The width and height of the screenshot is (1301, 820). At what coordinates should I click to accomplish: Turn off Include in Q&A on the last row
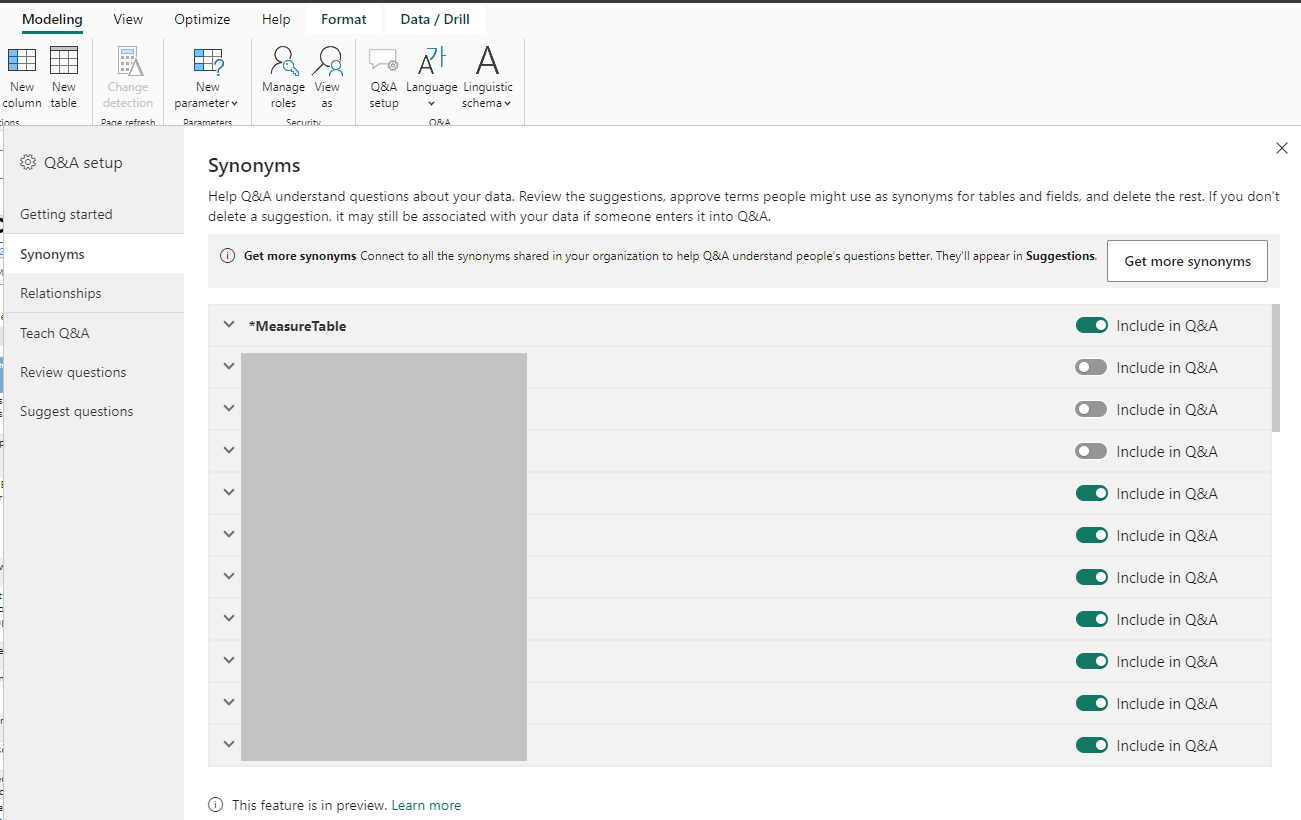(1092, 745)
